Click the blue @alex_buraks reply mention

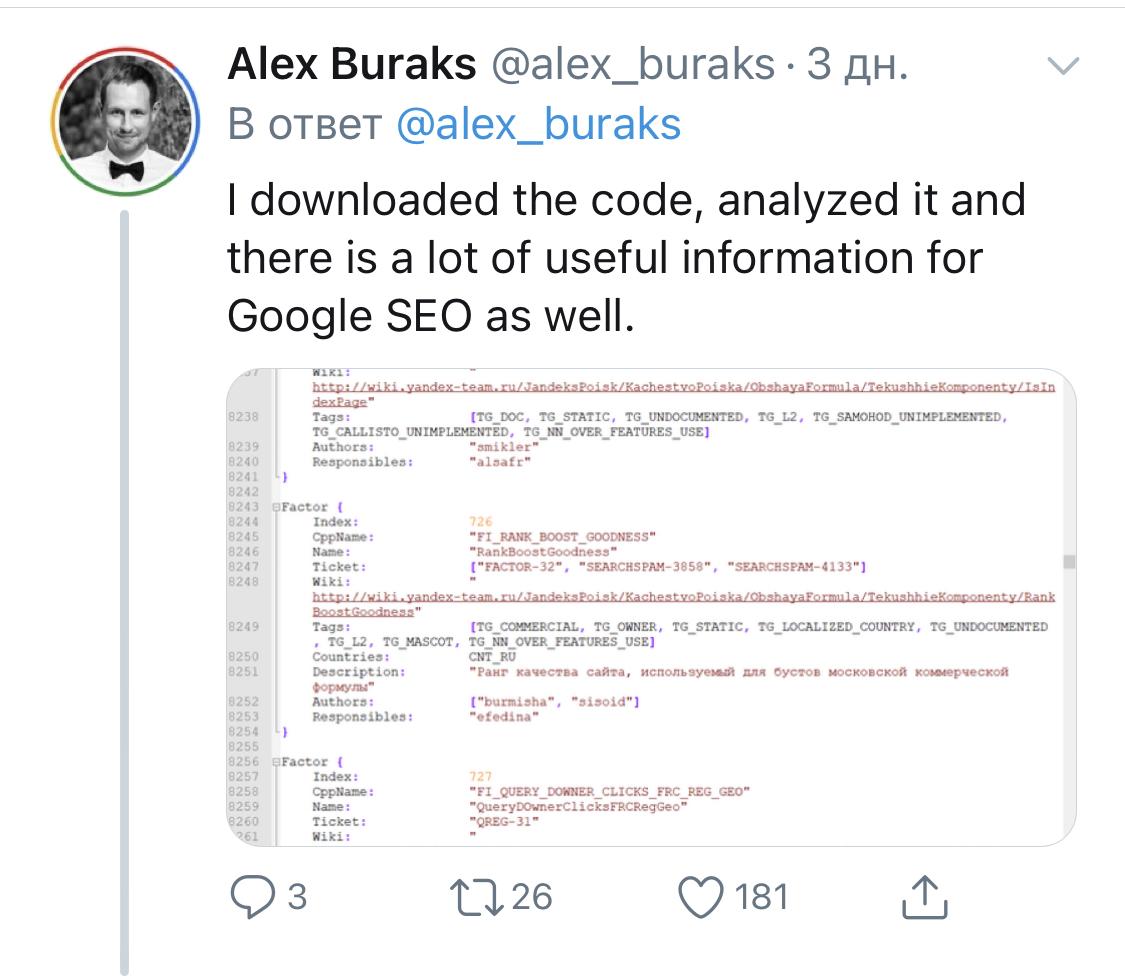[539, 124]
